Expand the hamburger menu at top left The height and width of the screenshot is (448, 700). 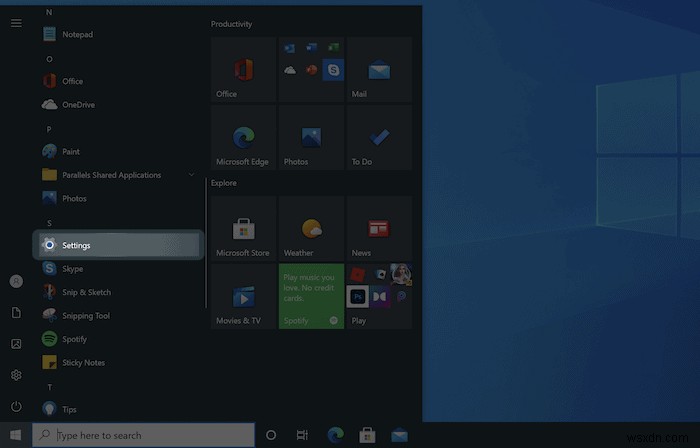tap(16, 22)
